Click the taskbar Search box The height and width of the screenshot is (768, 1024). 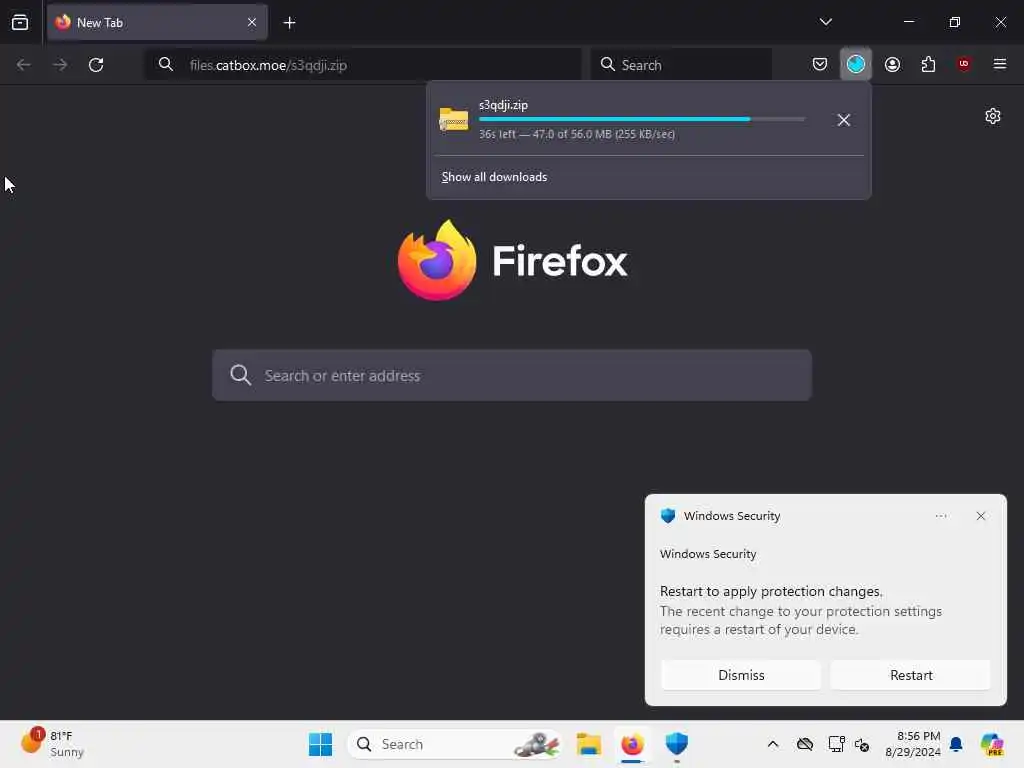point(455,744)
